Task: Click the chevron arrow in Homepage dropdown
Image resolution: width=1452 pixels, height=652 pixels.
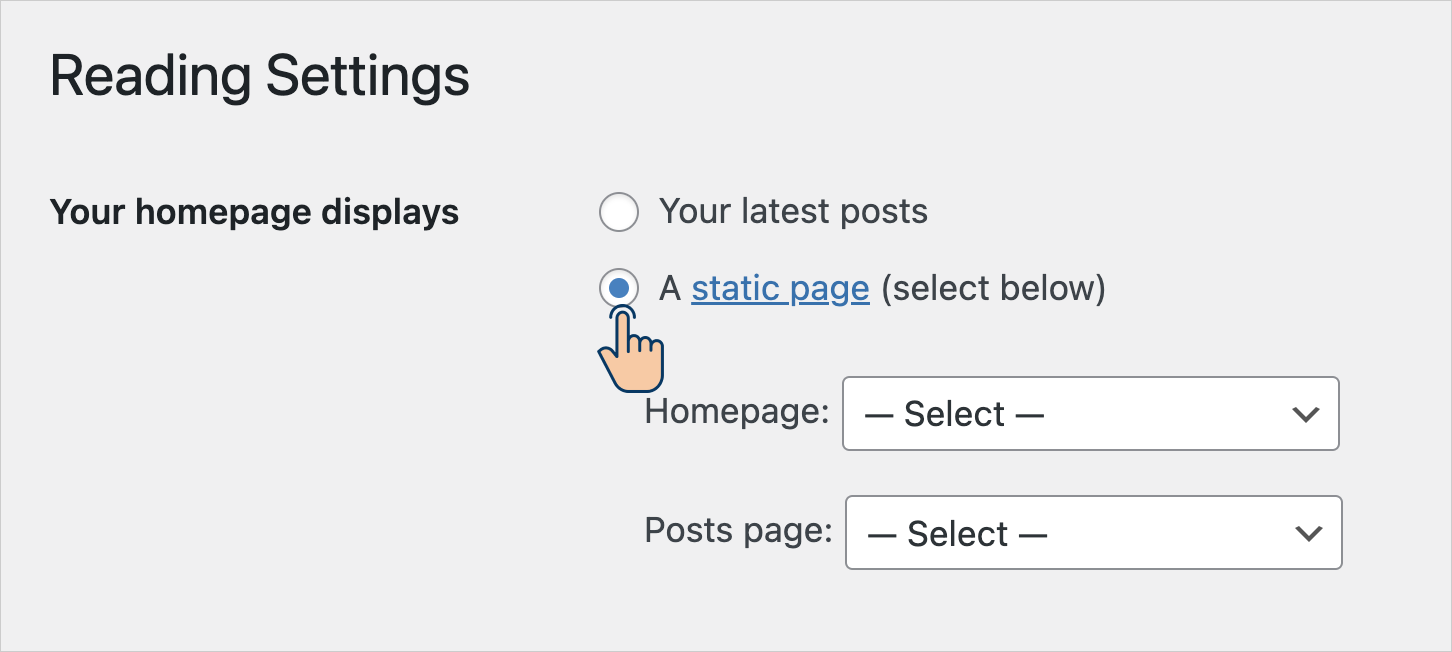Action: pos(1305,414)
